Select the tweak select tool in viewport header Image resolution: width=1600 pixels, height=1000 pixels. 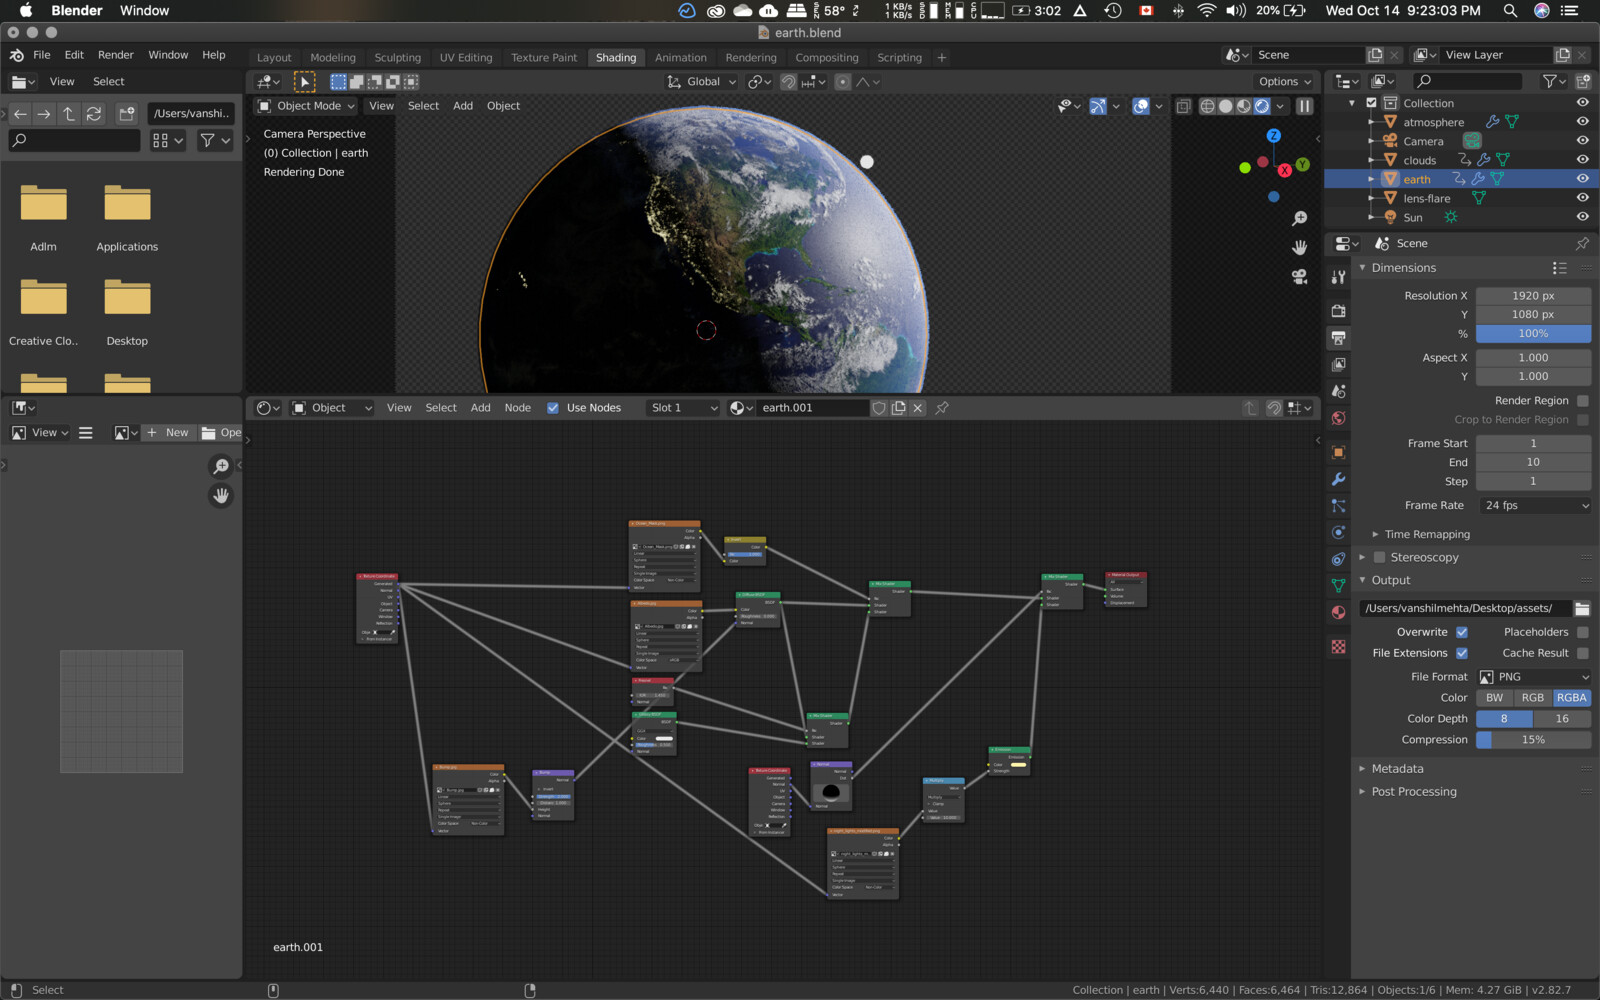click(304, 82)
